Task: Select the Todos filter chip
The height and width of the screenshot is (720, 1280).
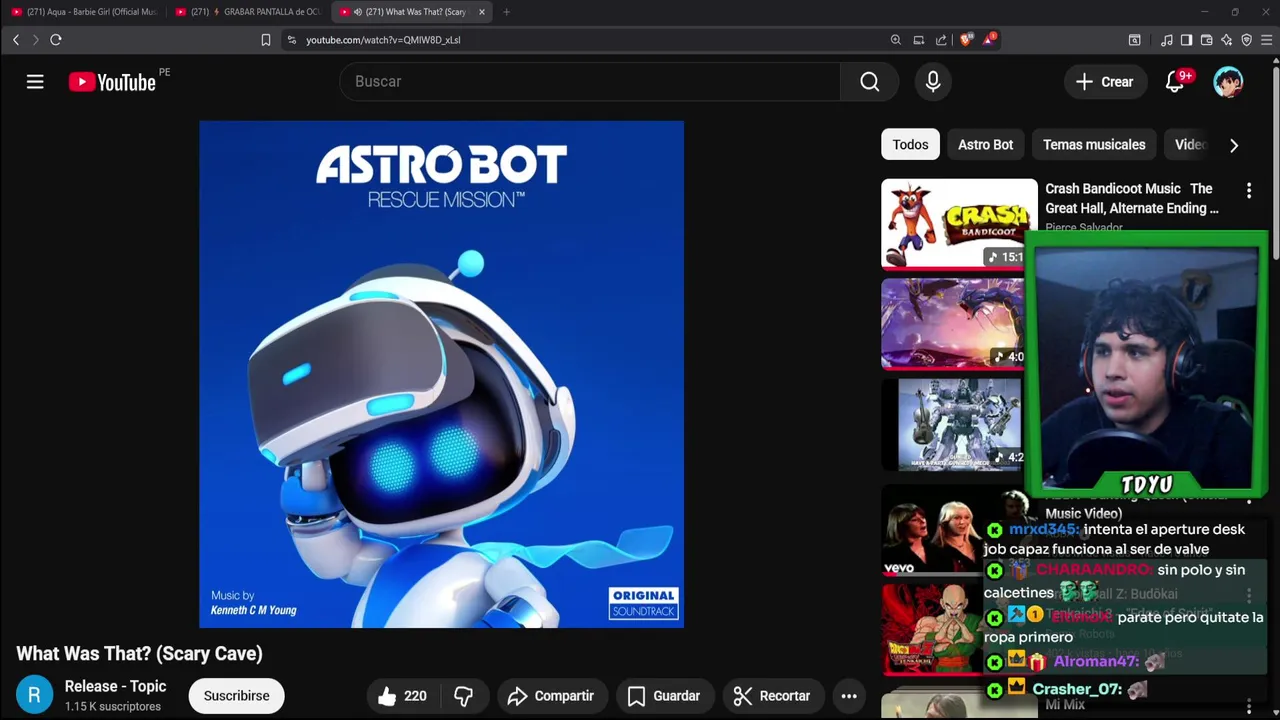Action: [910, 145]
